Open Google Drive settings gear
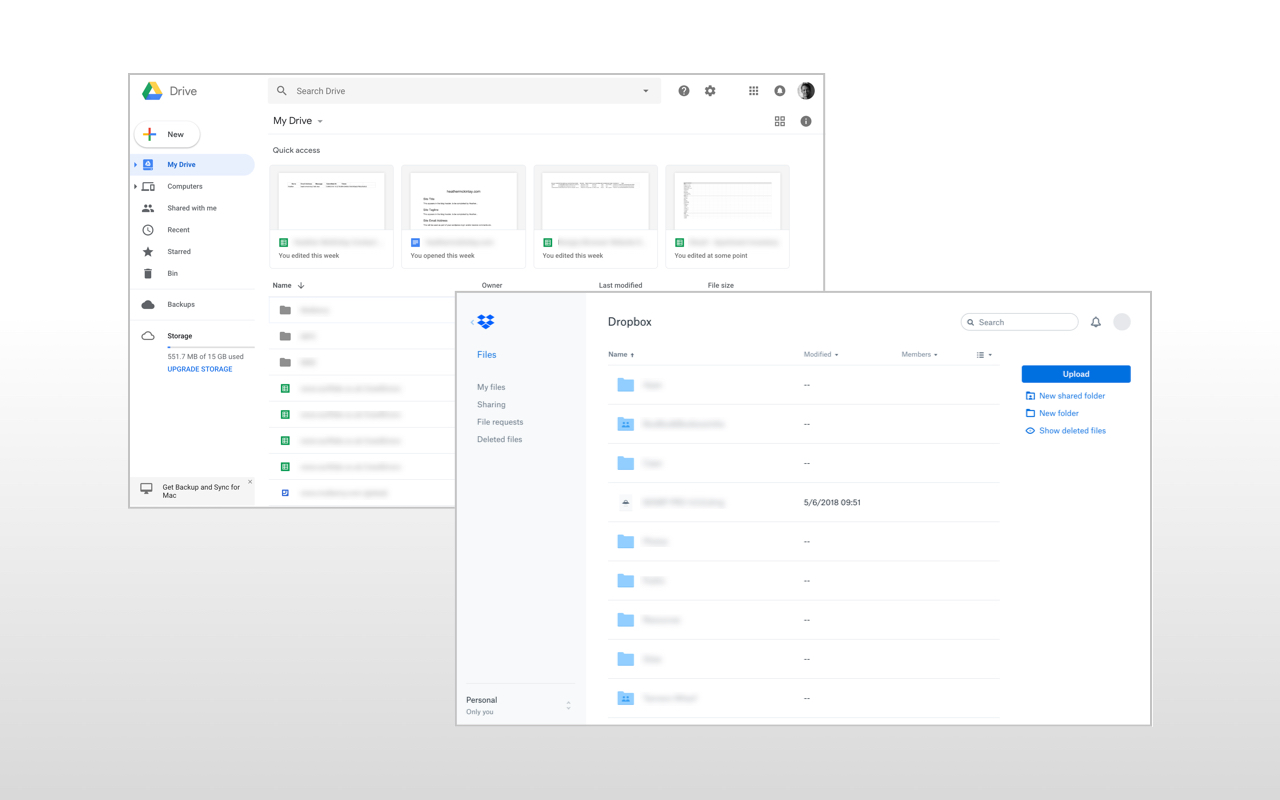The height and width of the screenshot is (800, 1280). [x=710, y=90]
